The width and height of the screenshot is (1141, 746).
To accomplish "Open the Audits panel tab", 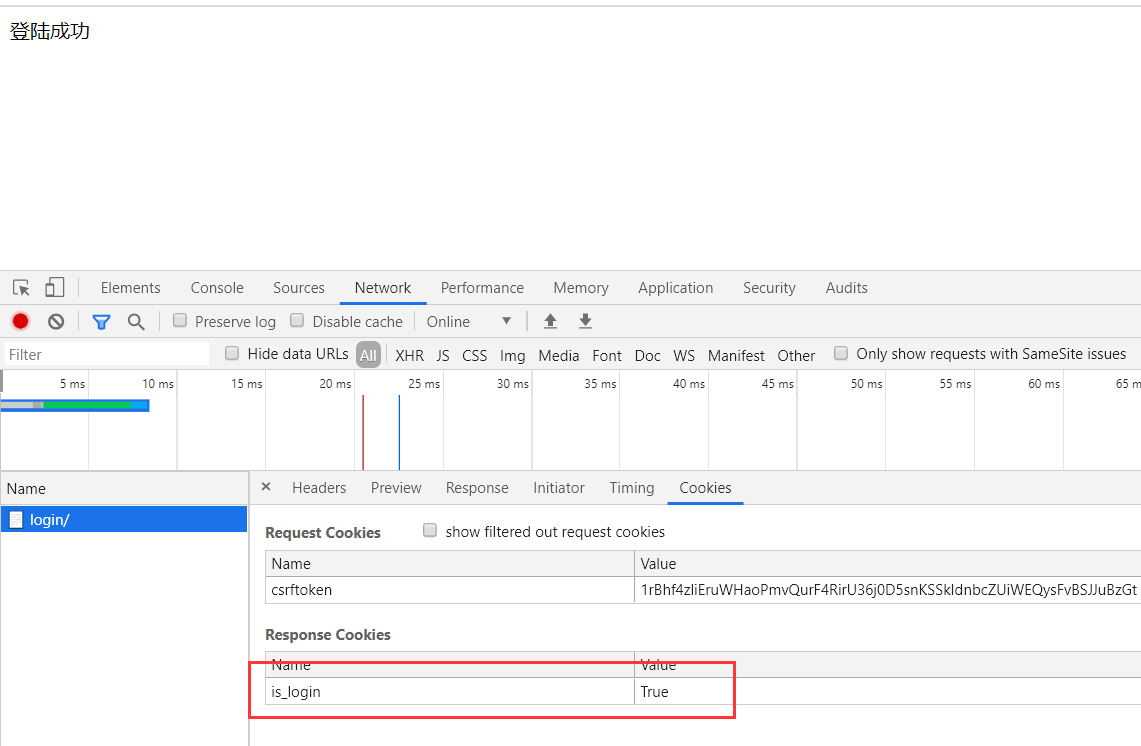I will [x=846, y=287].
